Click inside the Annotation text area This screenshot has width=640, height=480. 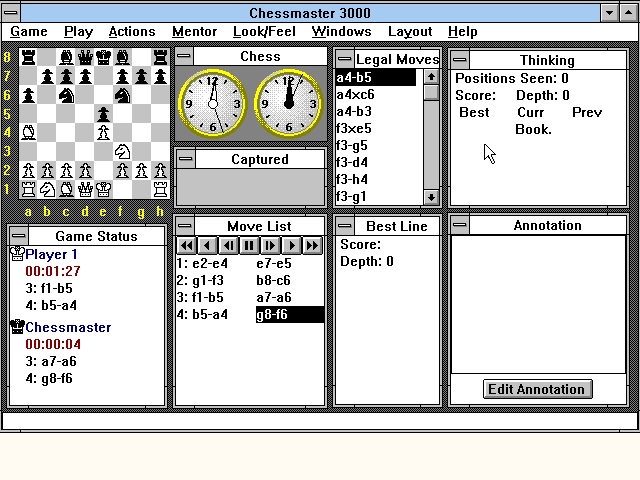538,304
